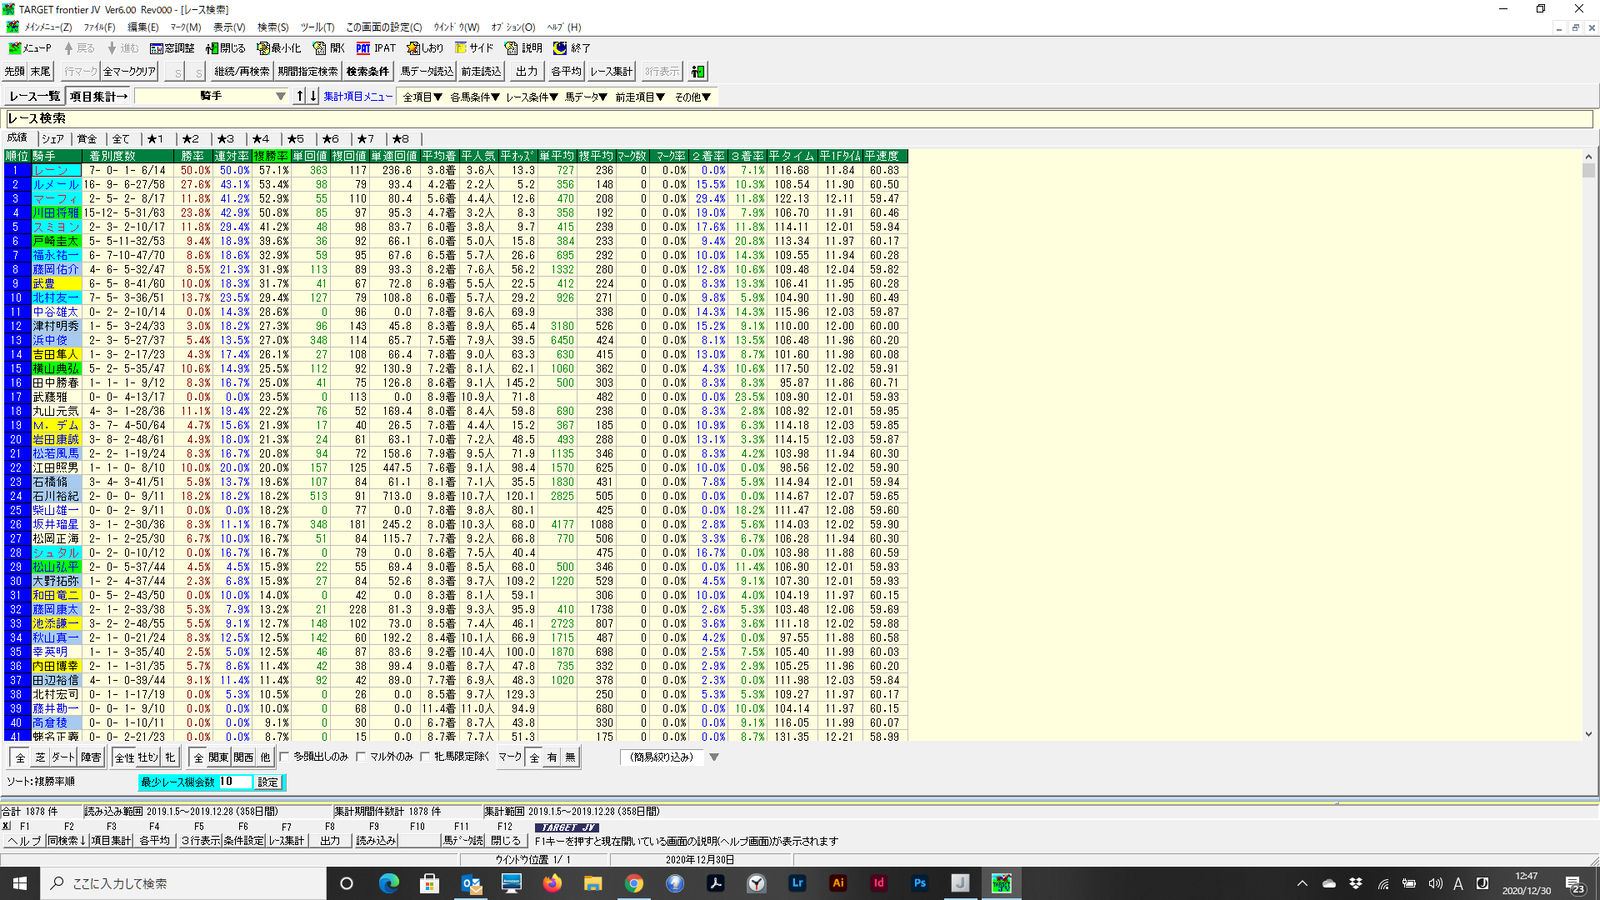Screen dimensions: 1600x900
Task: Open the 検索(S) menu
Action: [273, 27]
